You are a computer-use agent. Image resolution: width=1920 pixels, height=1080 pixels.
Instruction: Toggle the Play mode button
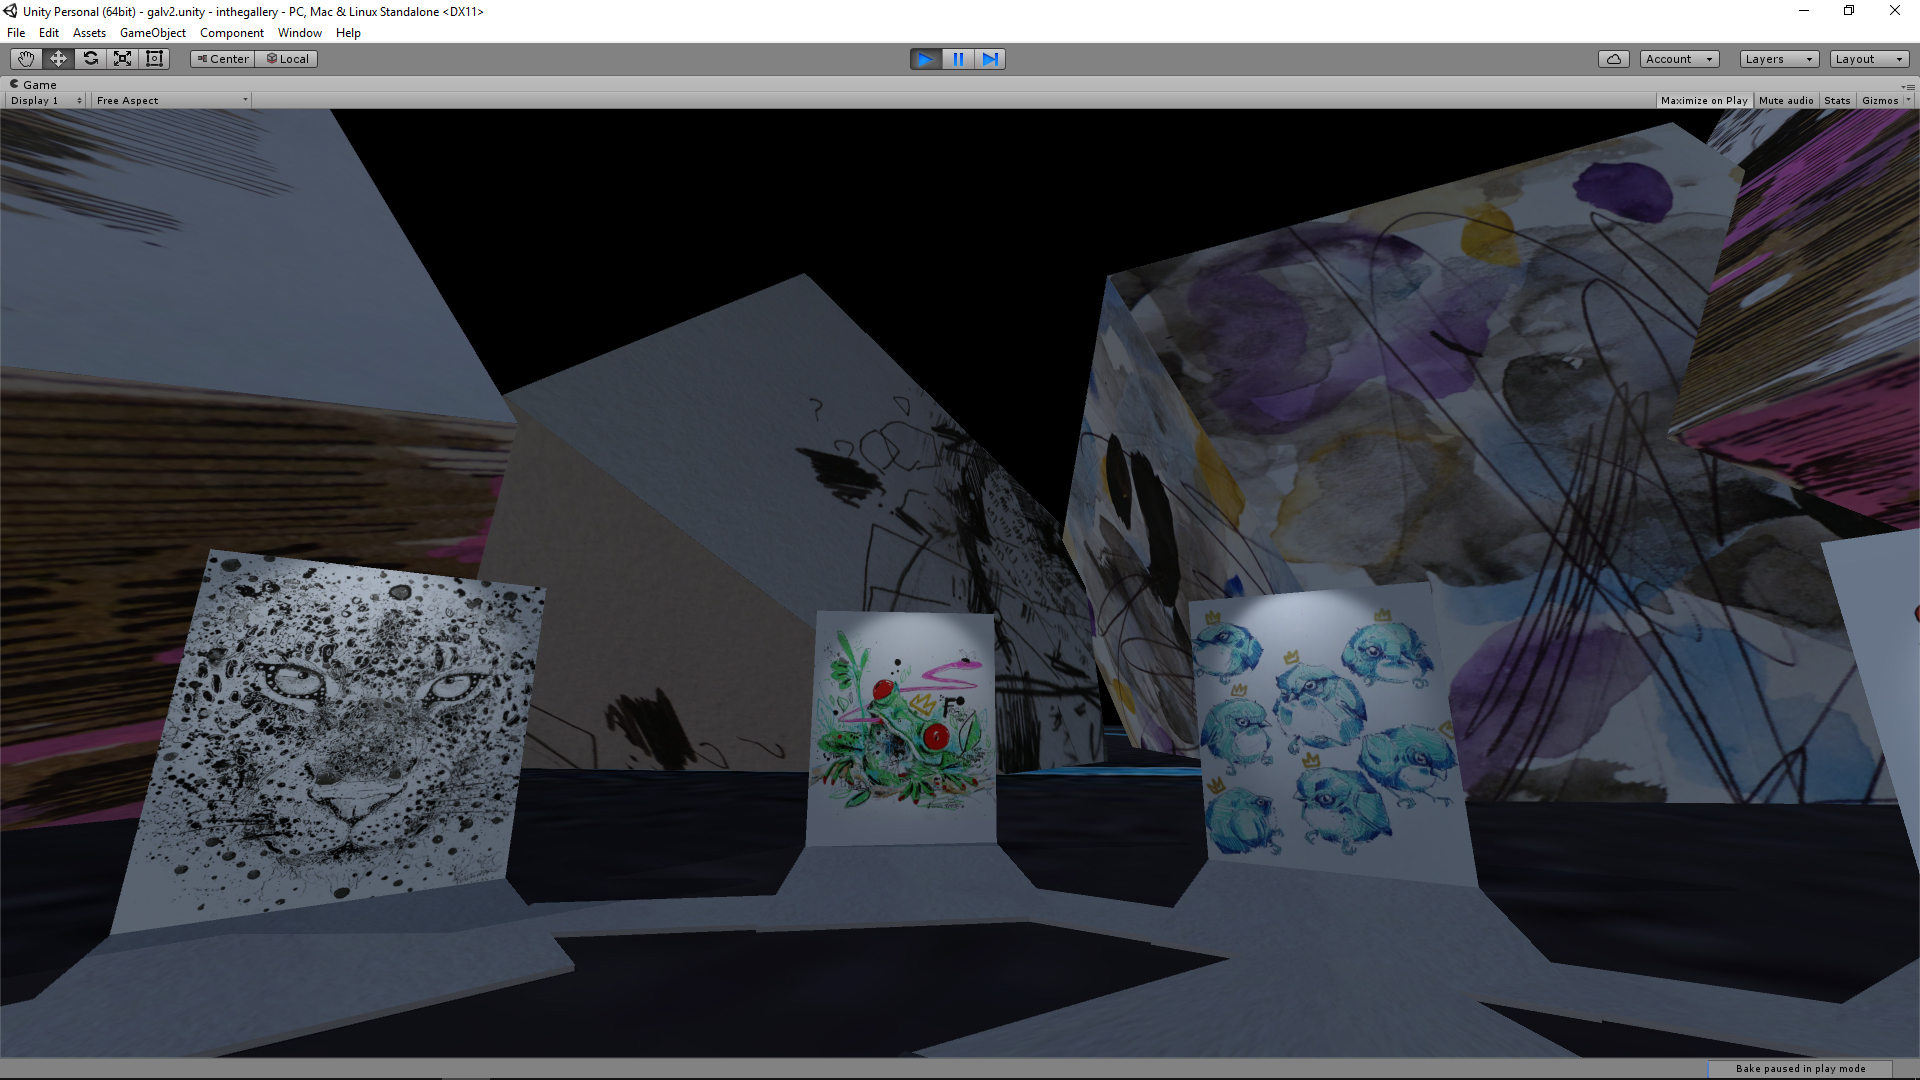tap(926, 59)
